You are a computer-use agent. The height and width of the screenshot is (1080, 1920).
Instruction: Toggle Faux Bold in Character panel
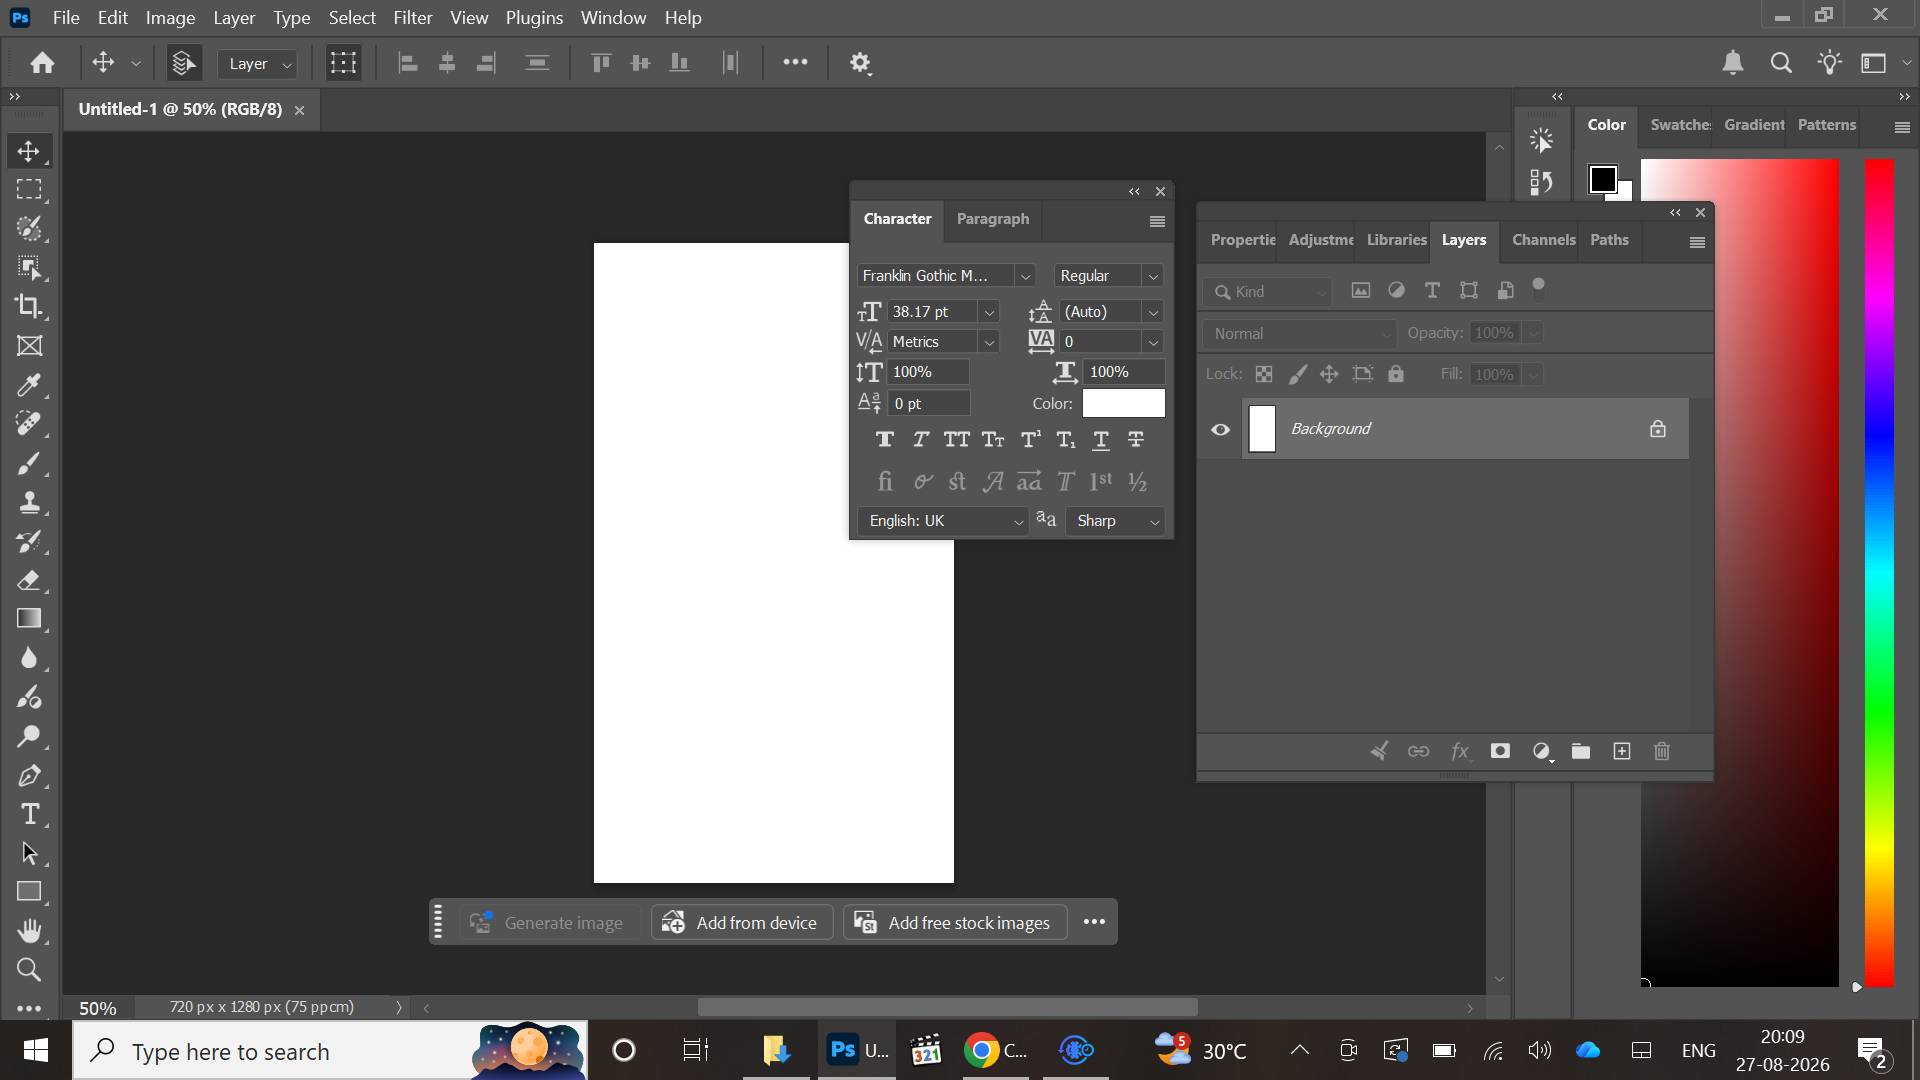884,440
